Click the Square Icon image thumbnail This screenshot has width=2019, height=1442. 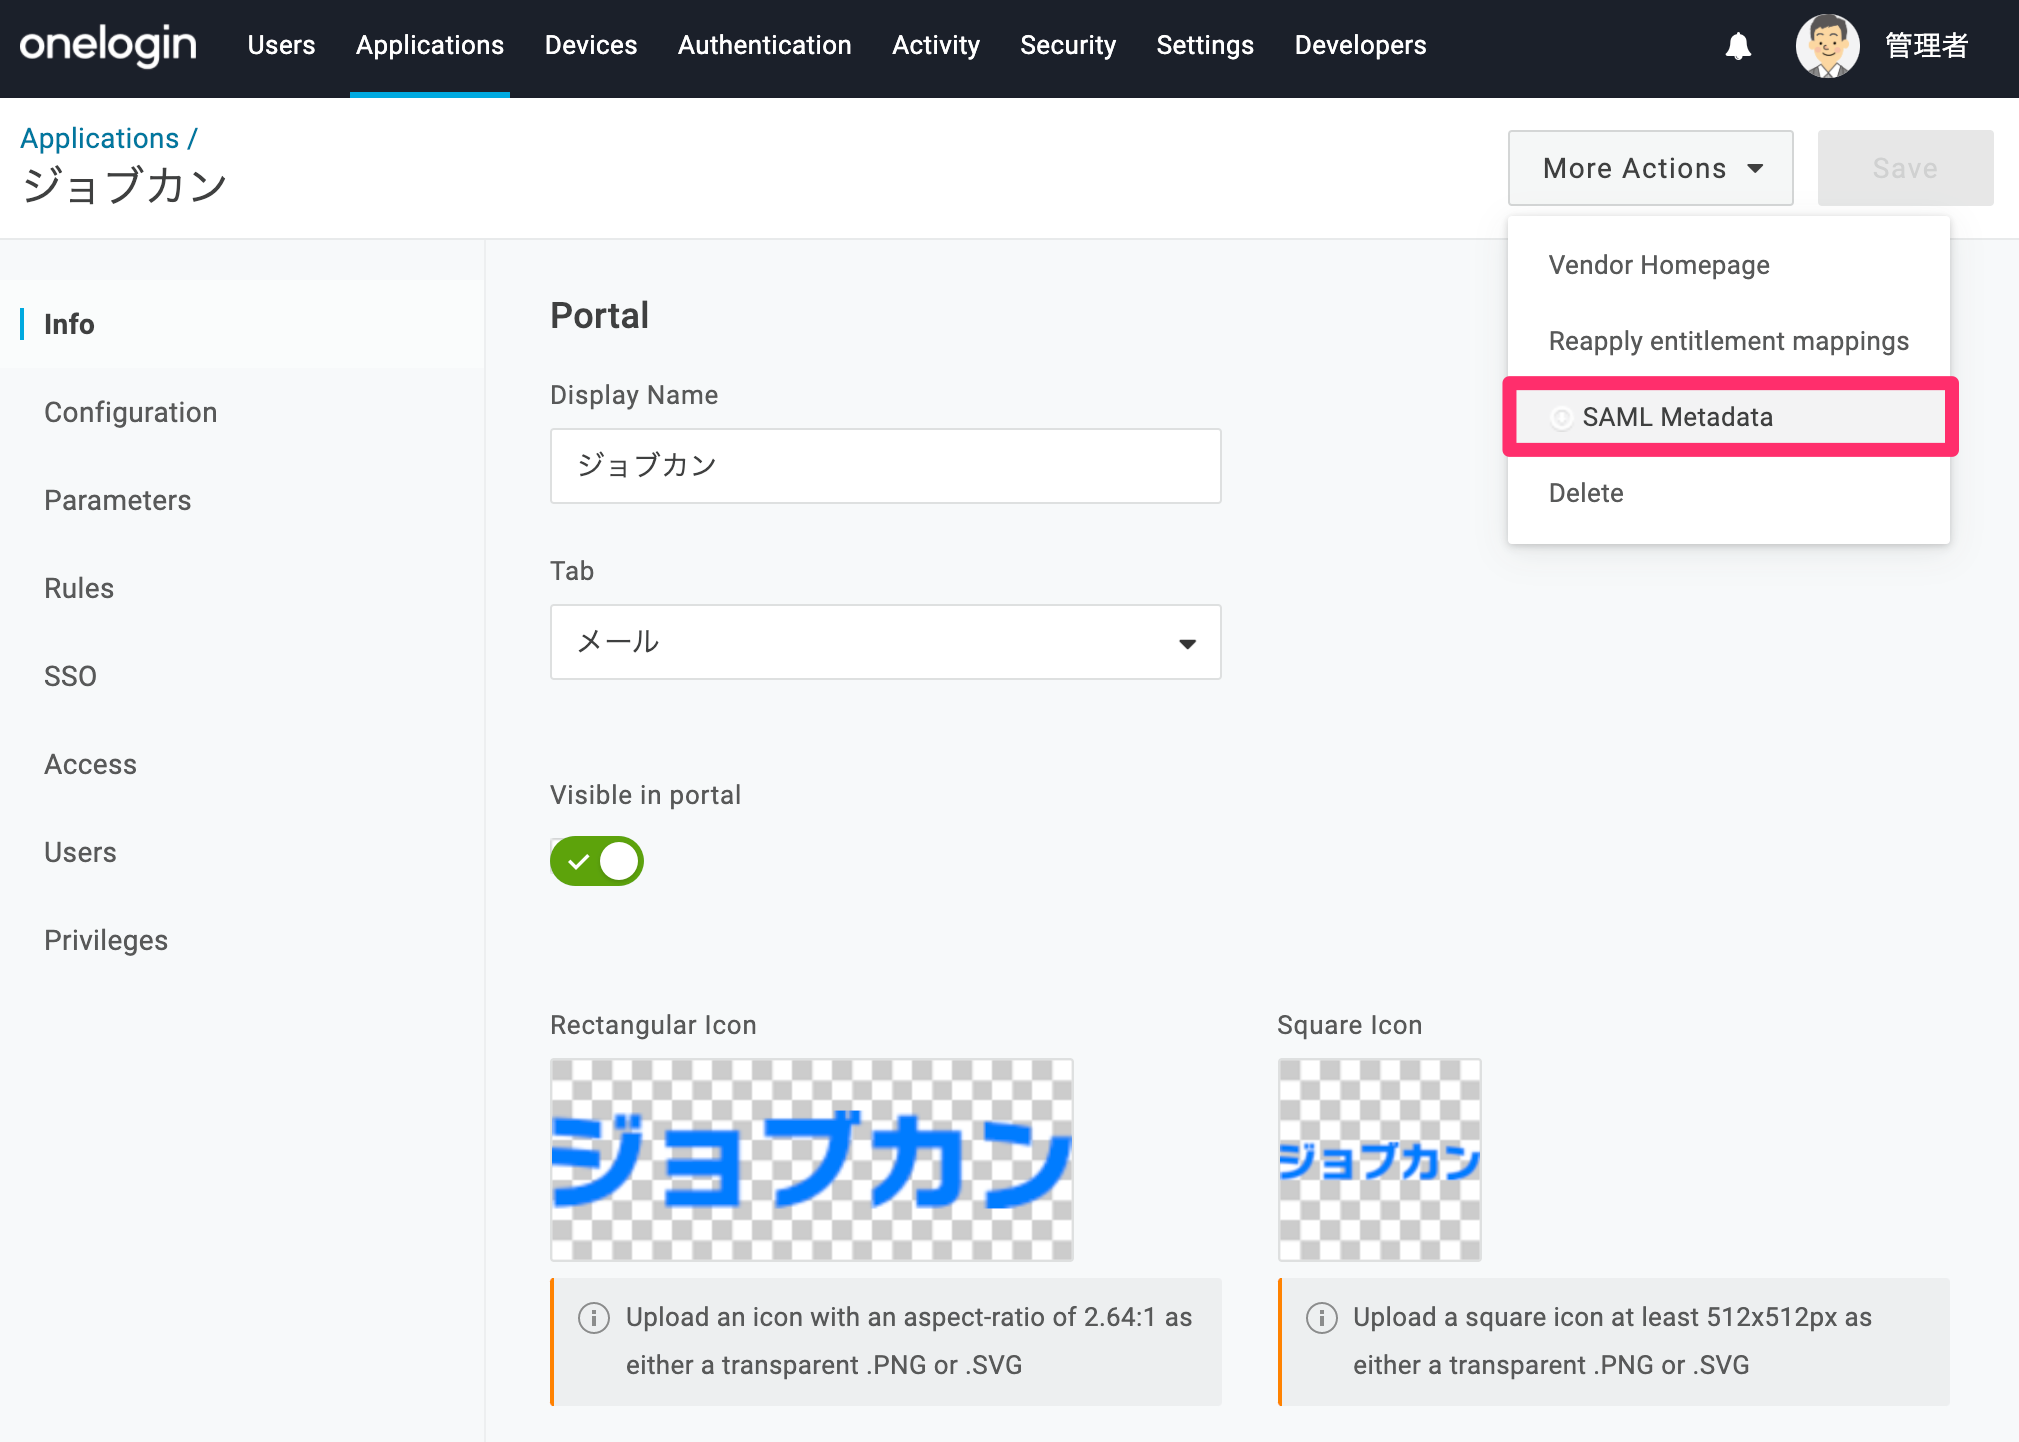1379,1160
